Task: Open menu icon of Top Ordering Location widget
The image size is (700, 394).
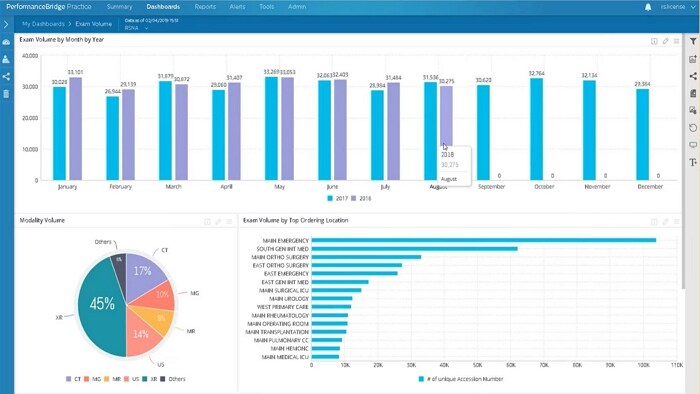Action: (676, 221)
